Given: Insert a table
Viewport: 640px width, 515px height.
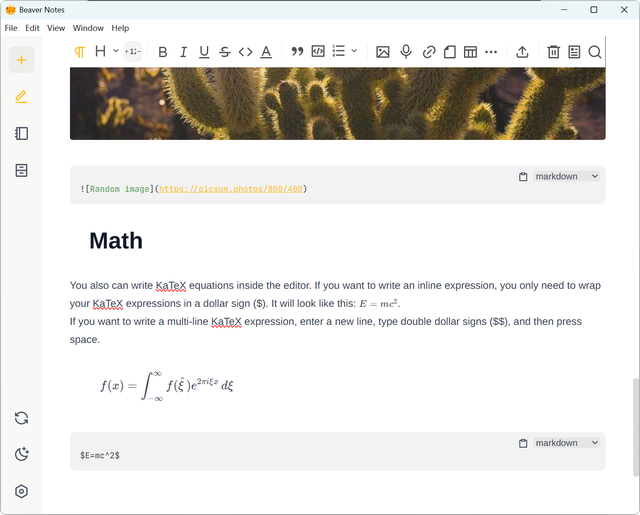Looking at the screenshot, I should click(470, 52).
